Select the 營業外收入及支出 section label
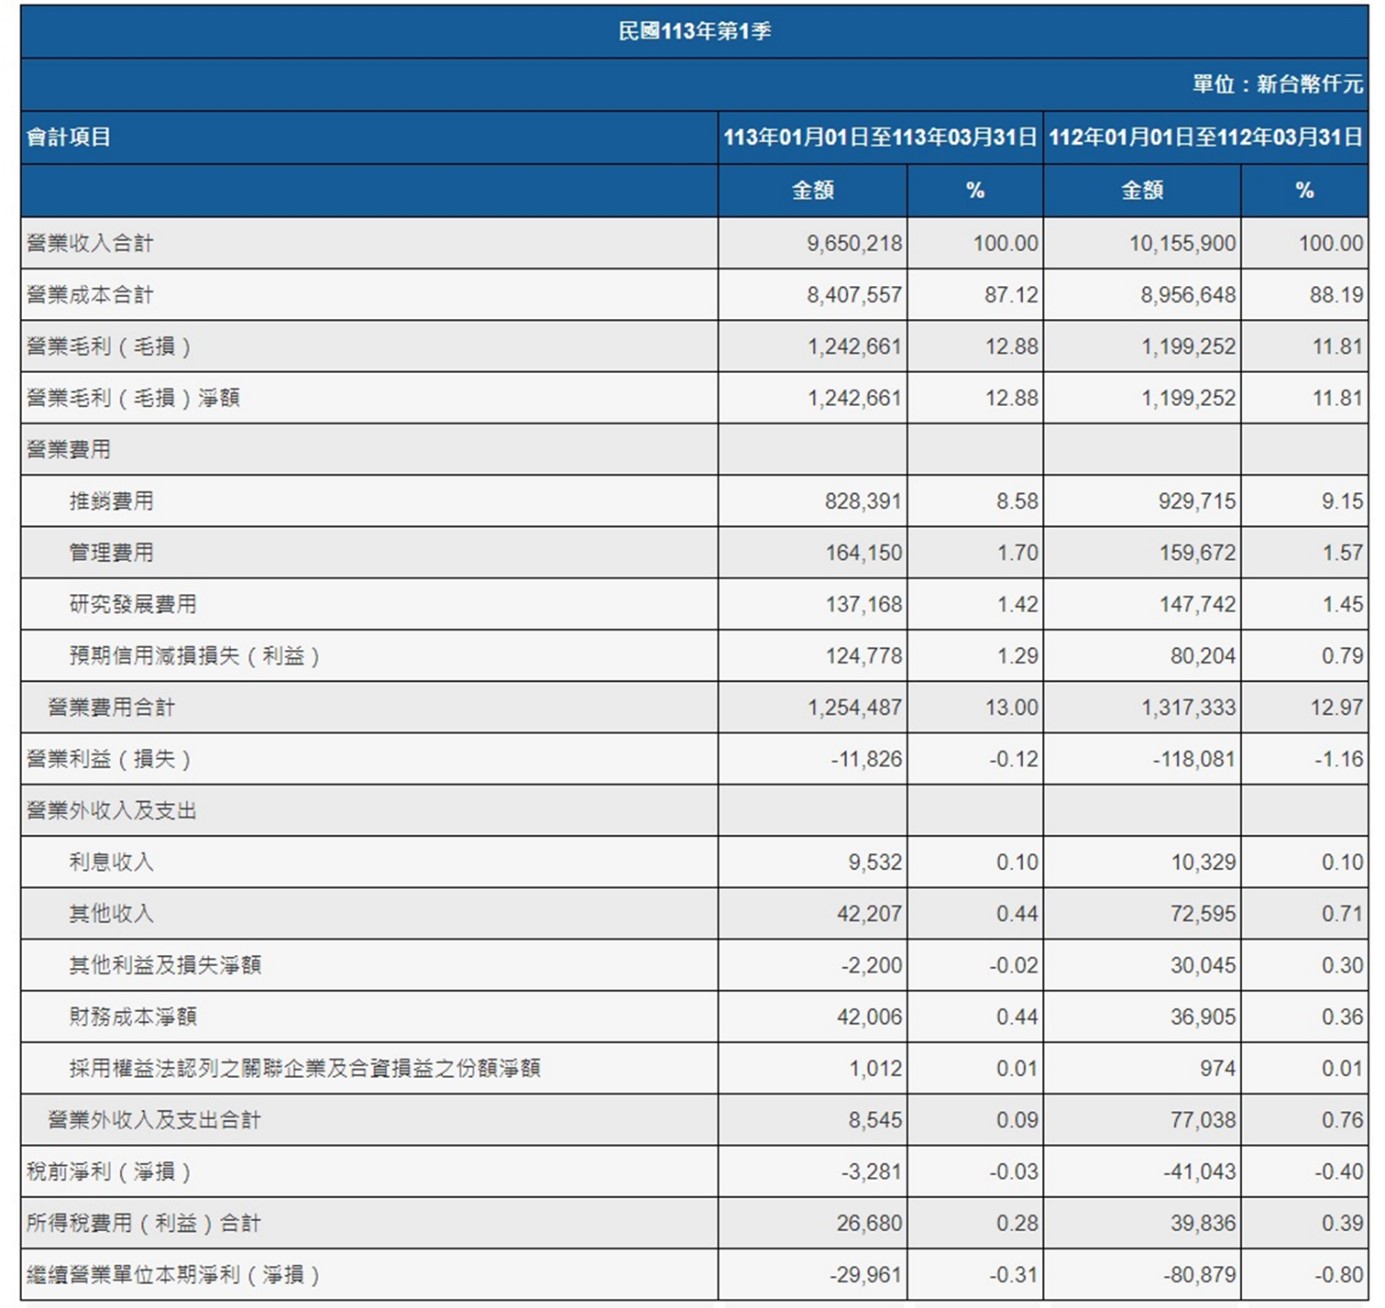The image size is (1385, 1308). tap(111, 810)
